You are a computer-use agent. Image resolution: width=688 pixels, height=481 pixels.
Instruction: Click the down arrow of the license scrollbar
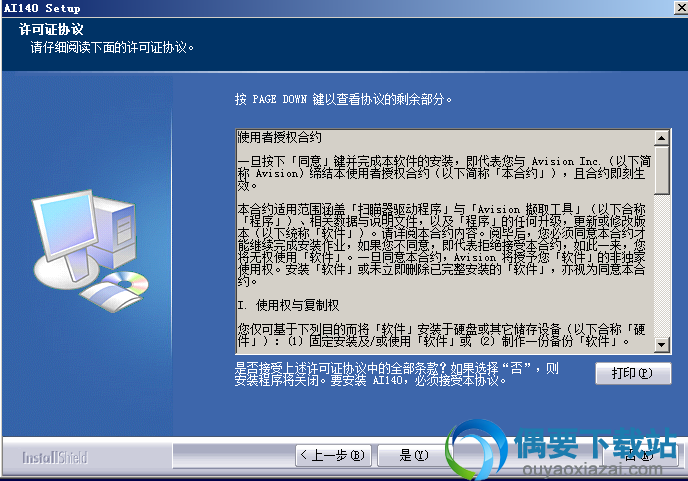coord(661,345)
